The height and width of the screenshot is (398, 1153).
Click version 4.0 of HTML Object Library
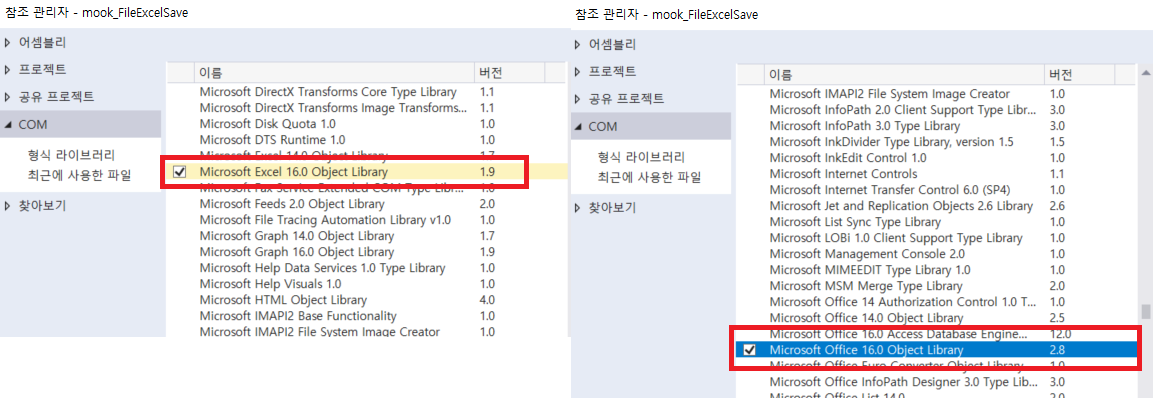pyautogui.click(x=487, y=299)
